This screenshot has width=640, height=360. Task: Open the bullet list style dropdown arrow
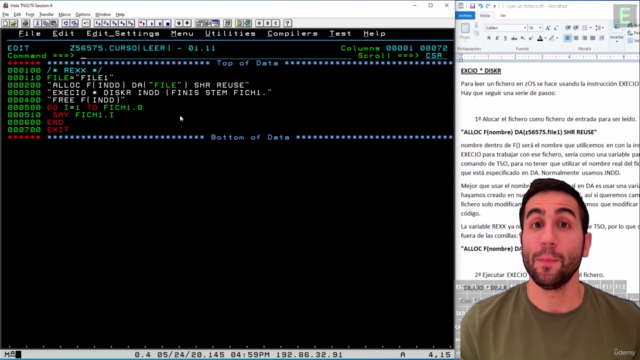591,28
